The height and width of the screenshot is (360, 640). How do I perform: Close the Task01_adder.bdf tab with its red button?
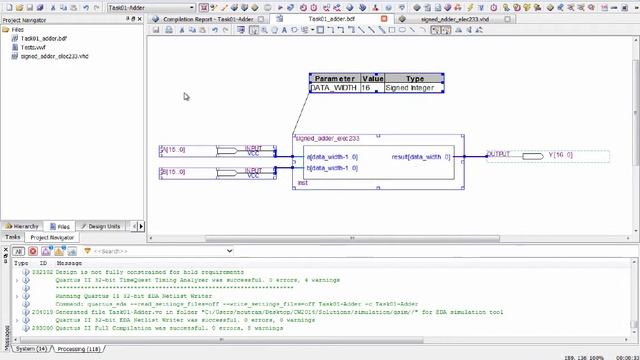point(384,19)
